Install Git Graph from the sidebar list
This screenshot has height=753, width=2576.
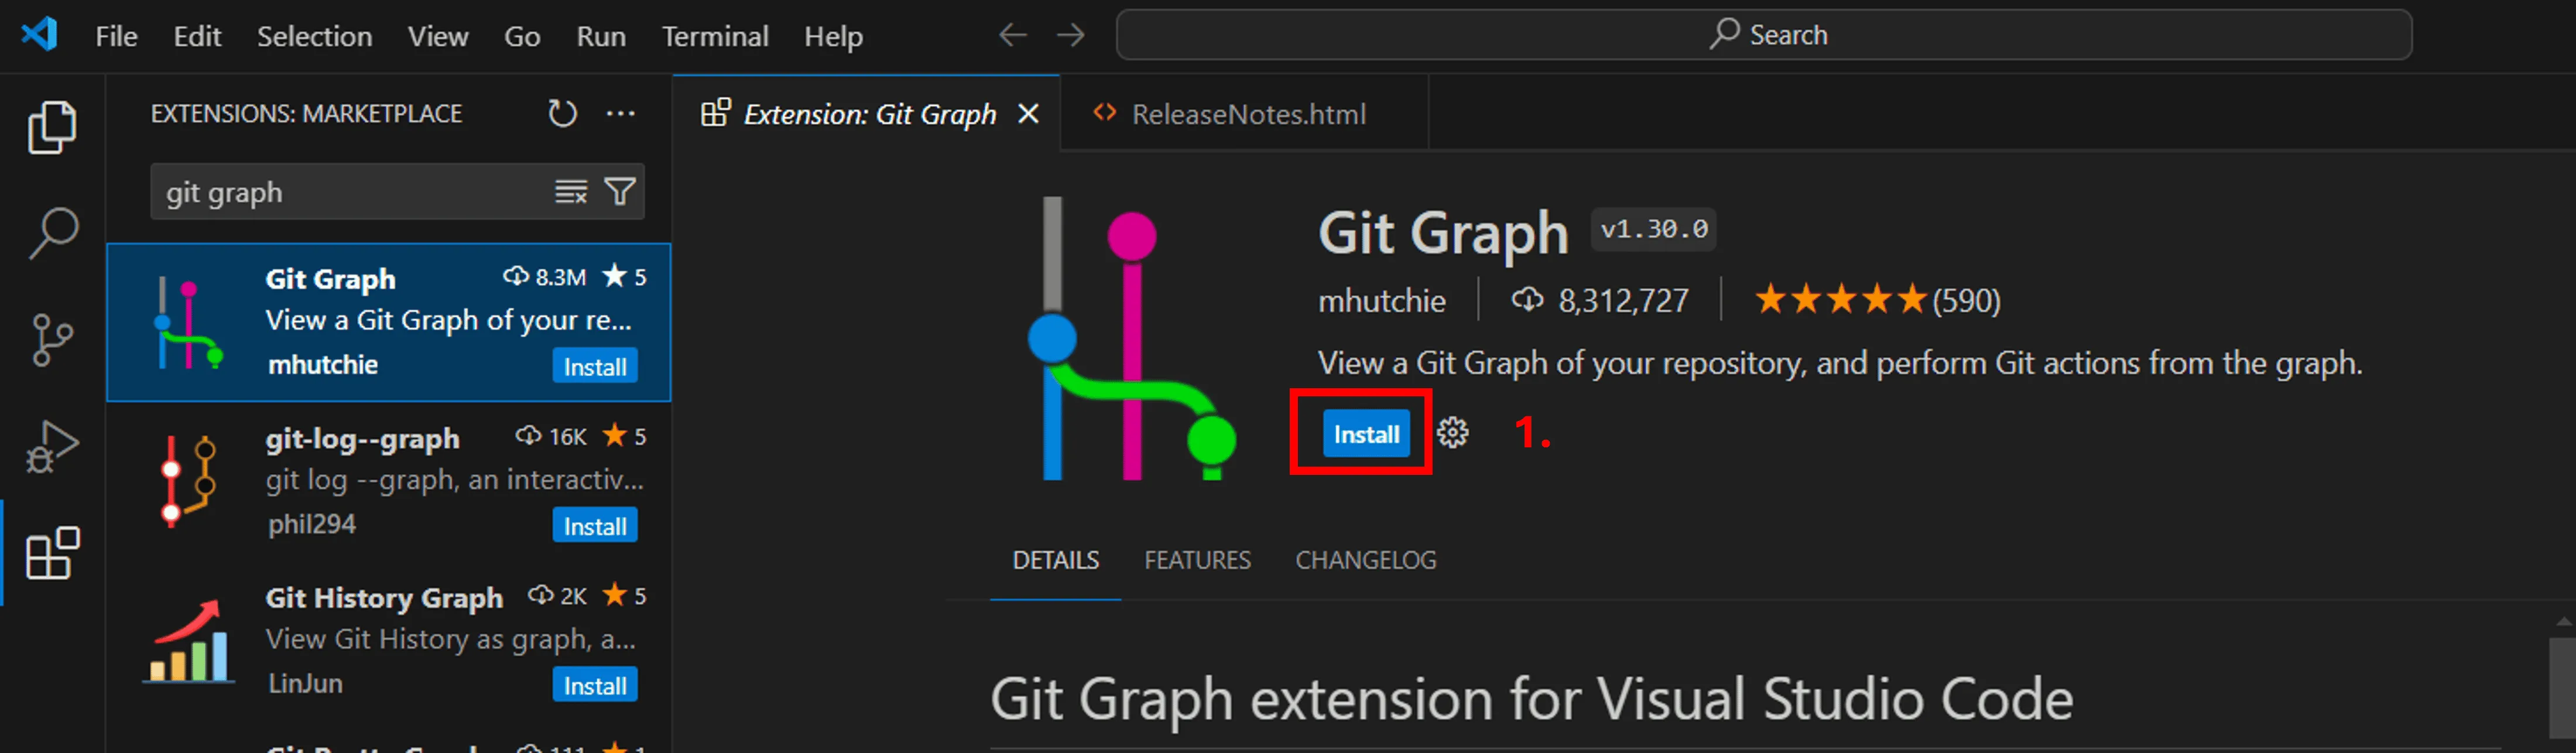595,367
